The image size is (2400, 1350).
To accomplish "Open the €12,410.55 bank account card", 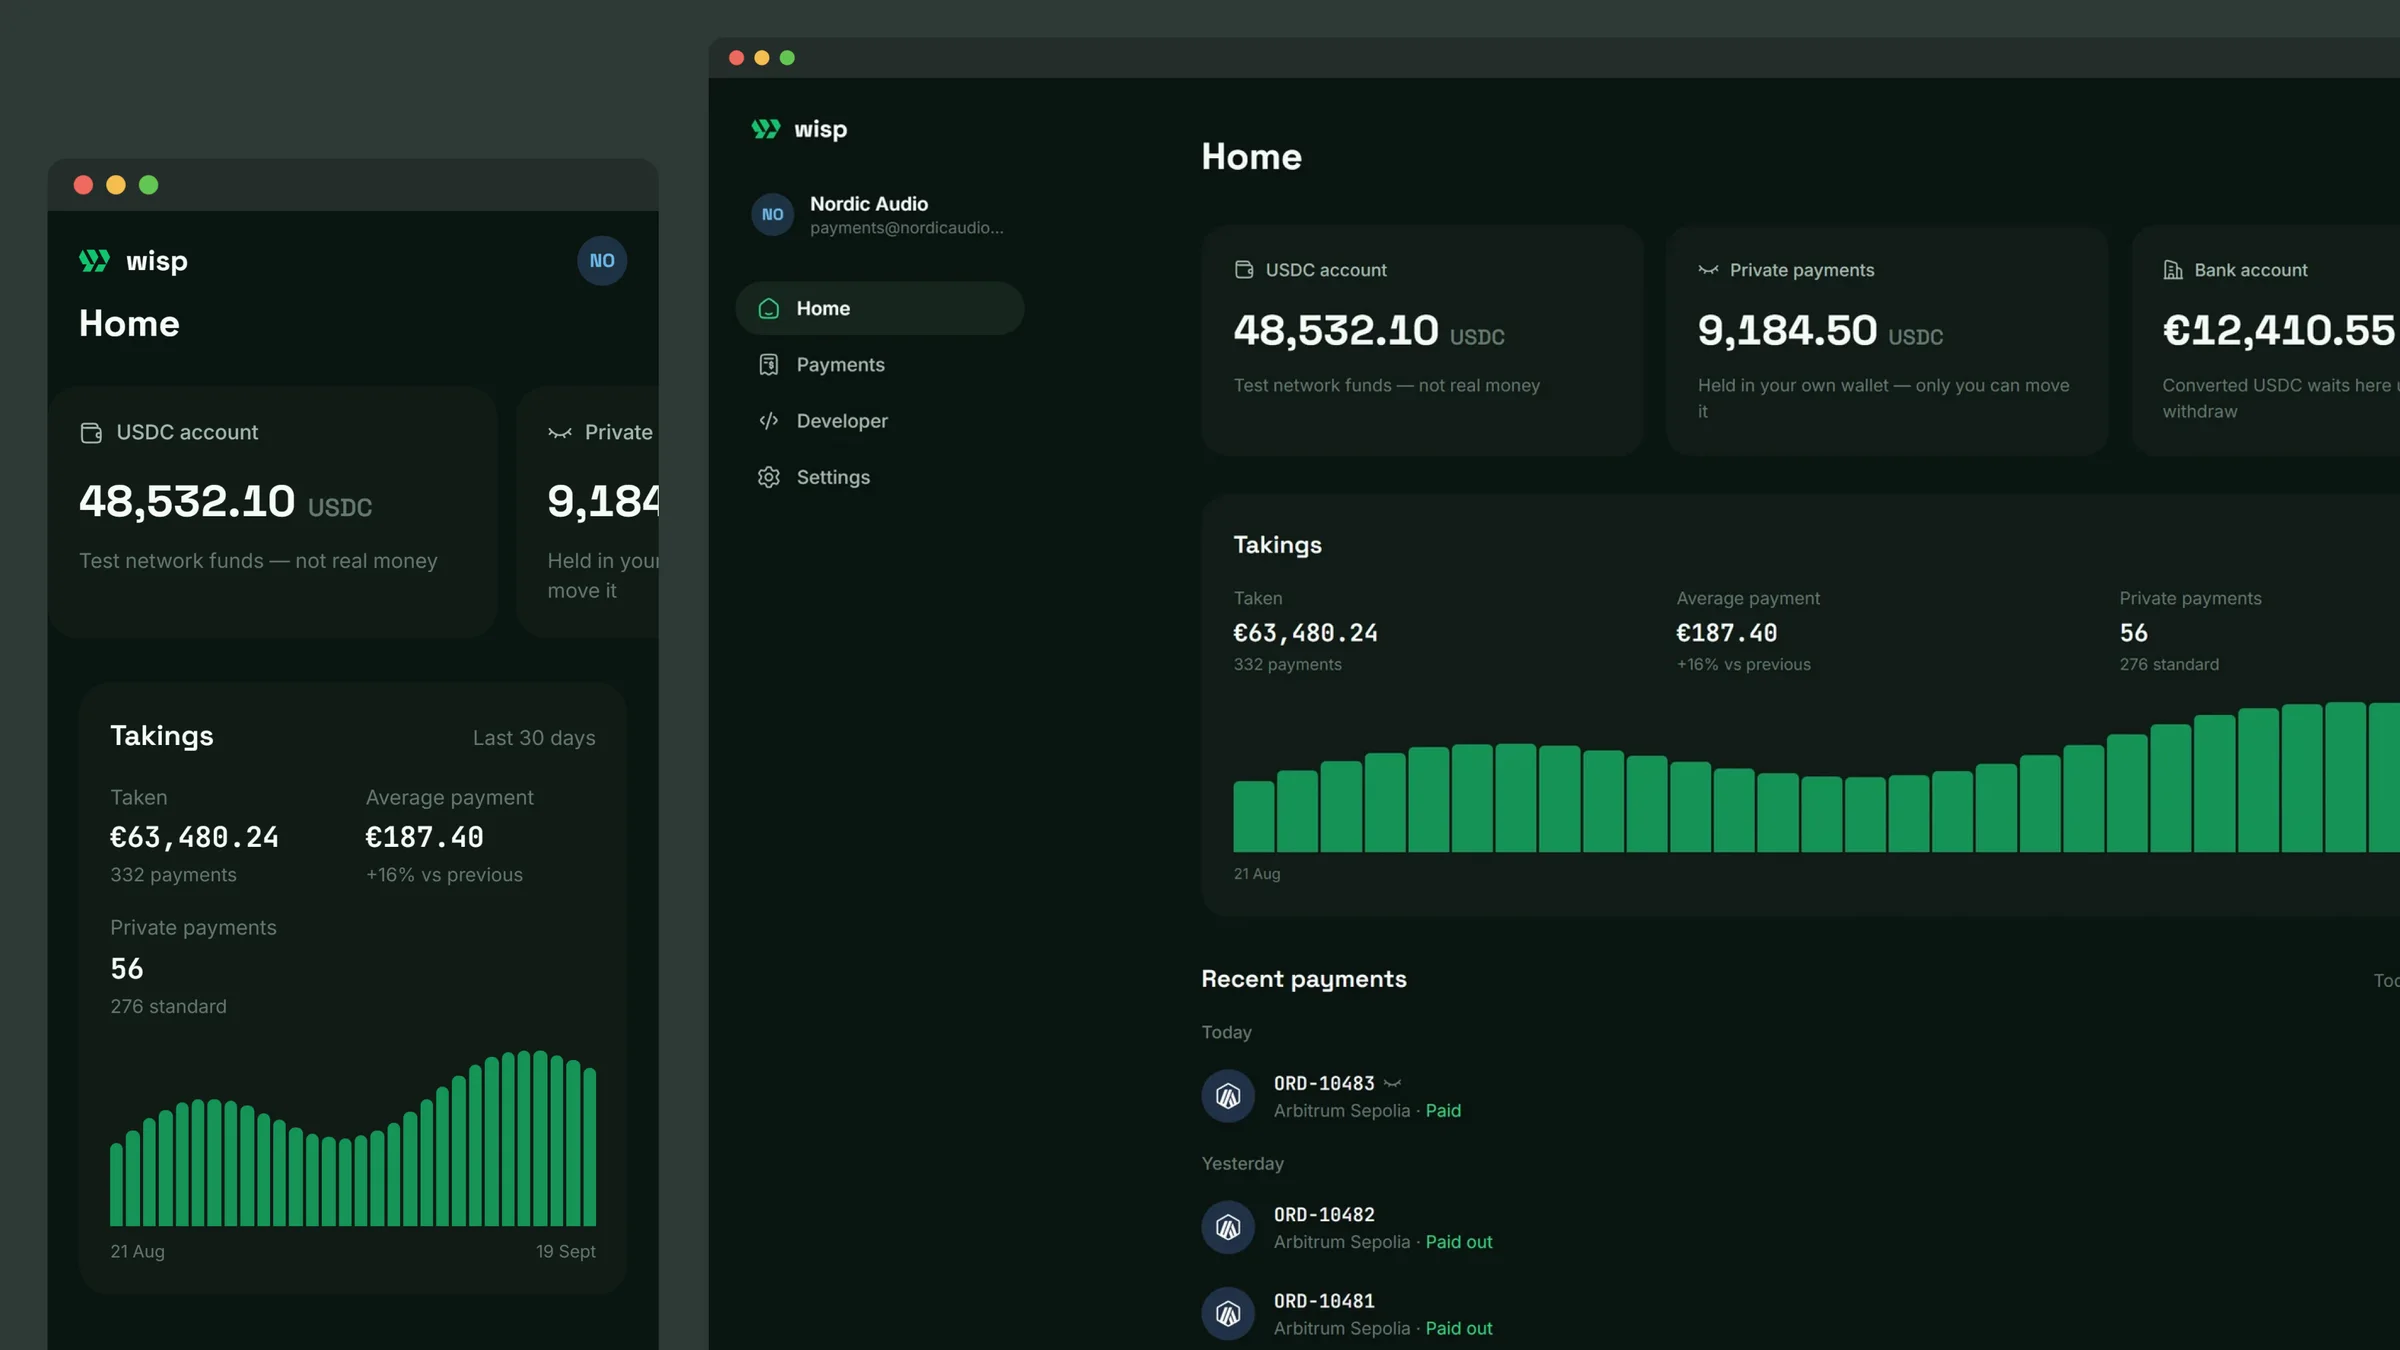I will click(x=2266, y=340).
